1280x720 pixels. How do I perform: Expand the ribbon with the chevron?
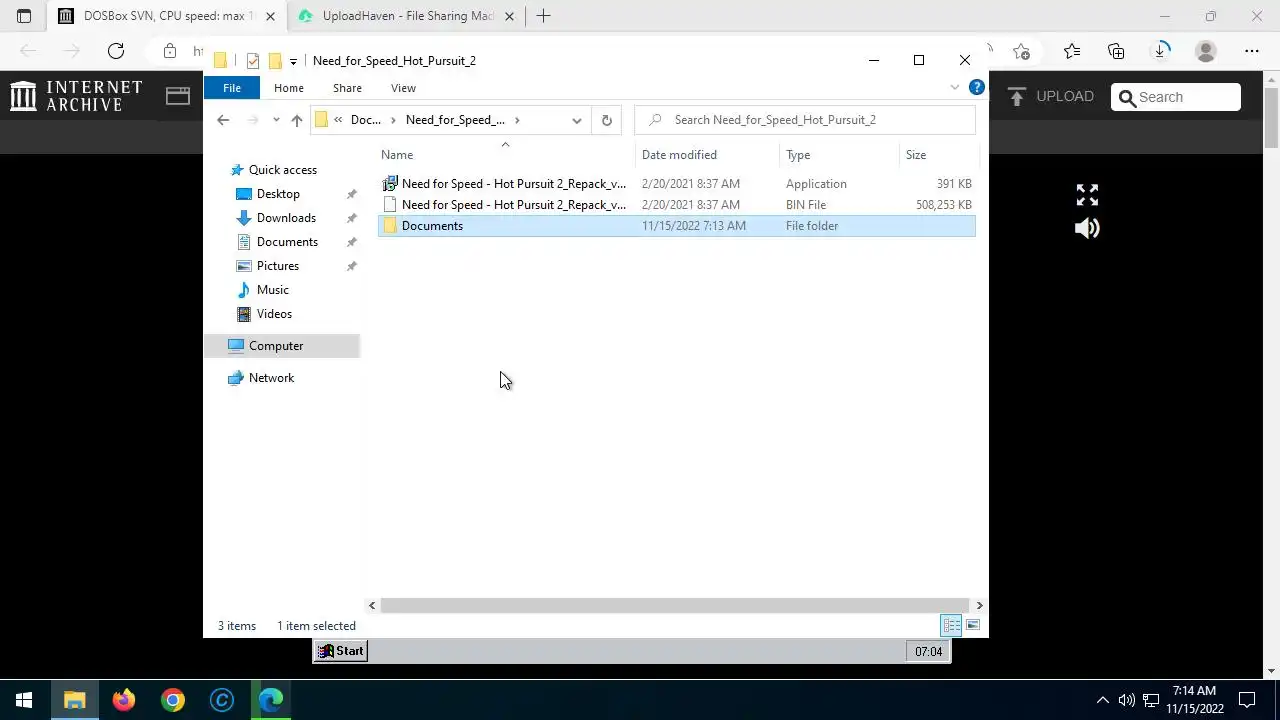[x=954, y=88]
